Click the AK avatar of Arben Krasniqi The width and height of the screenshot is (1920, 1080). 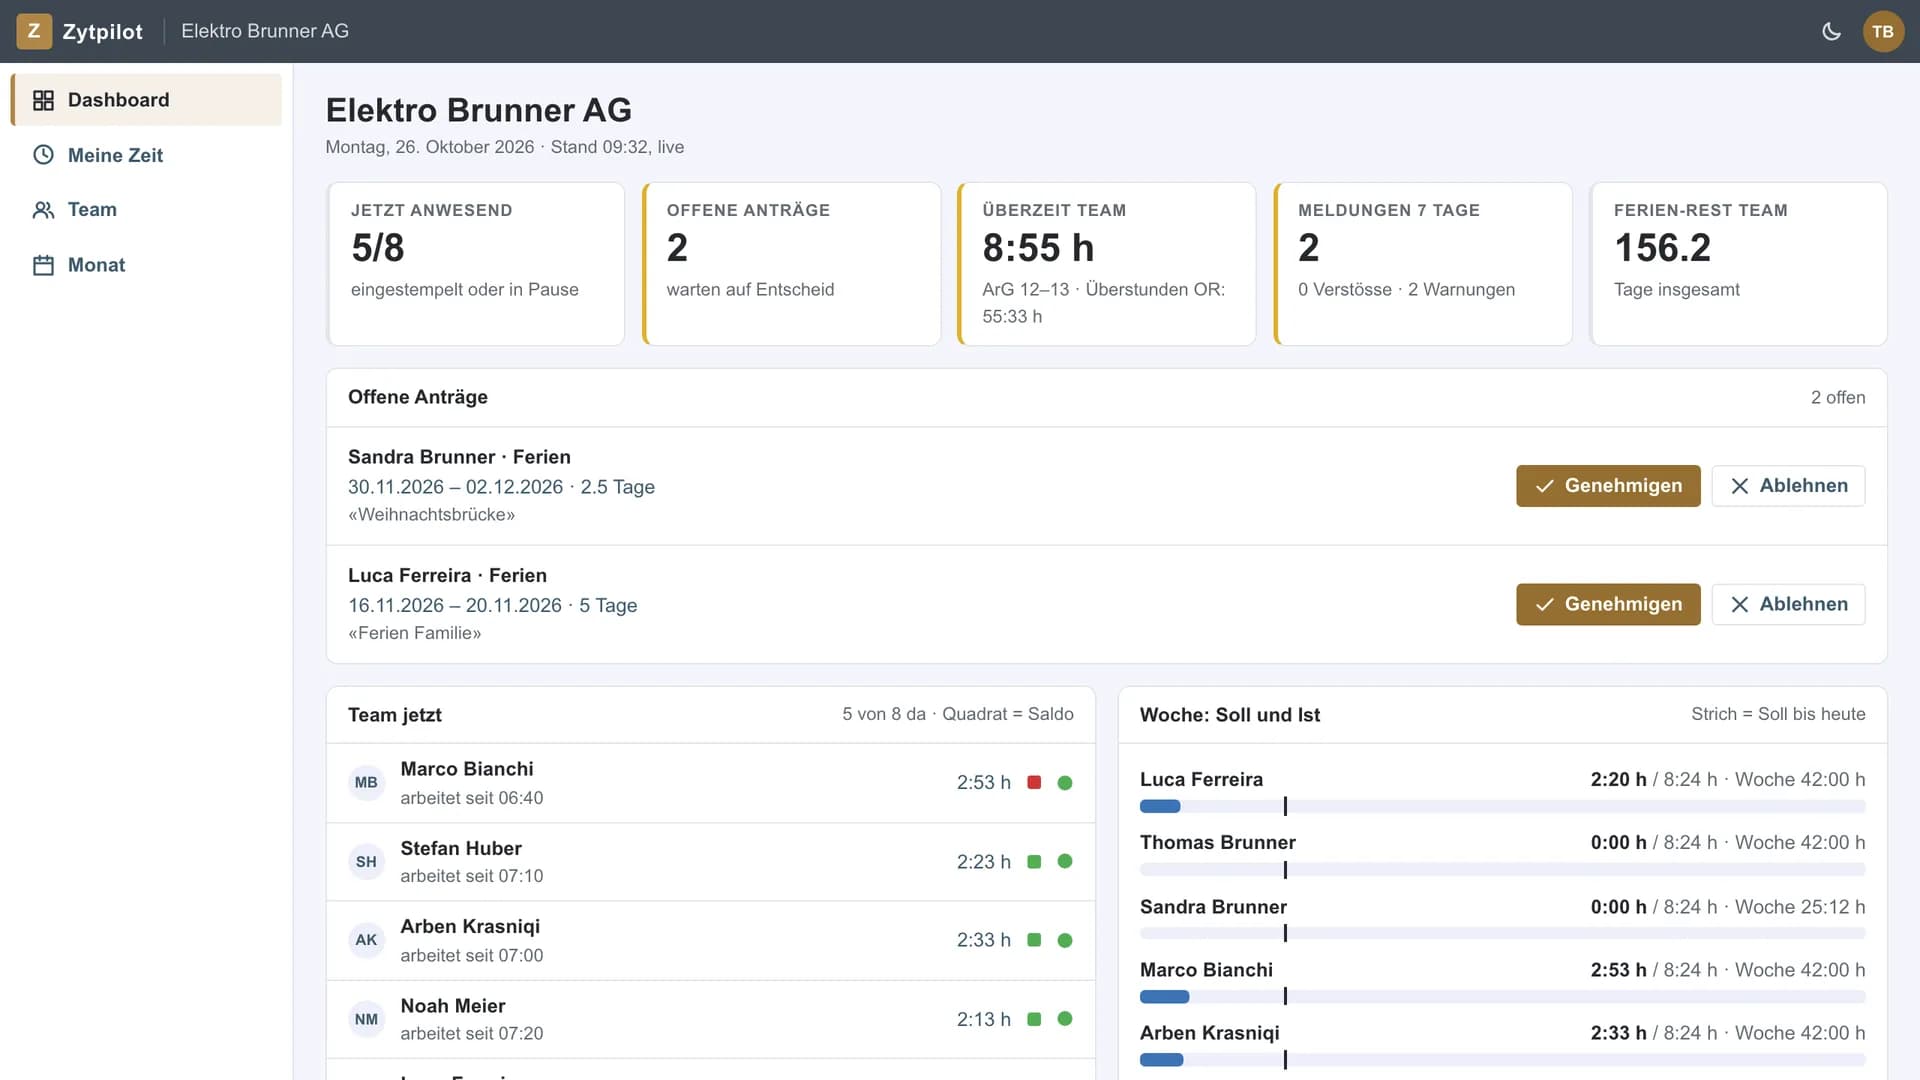[366, 940]
